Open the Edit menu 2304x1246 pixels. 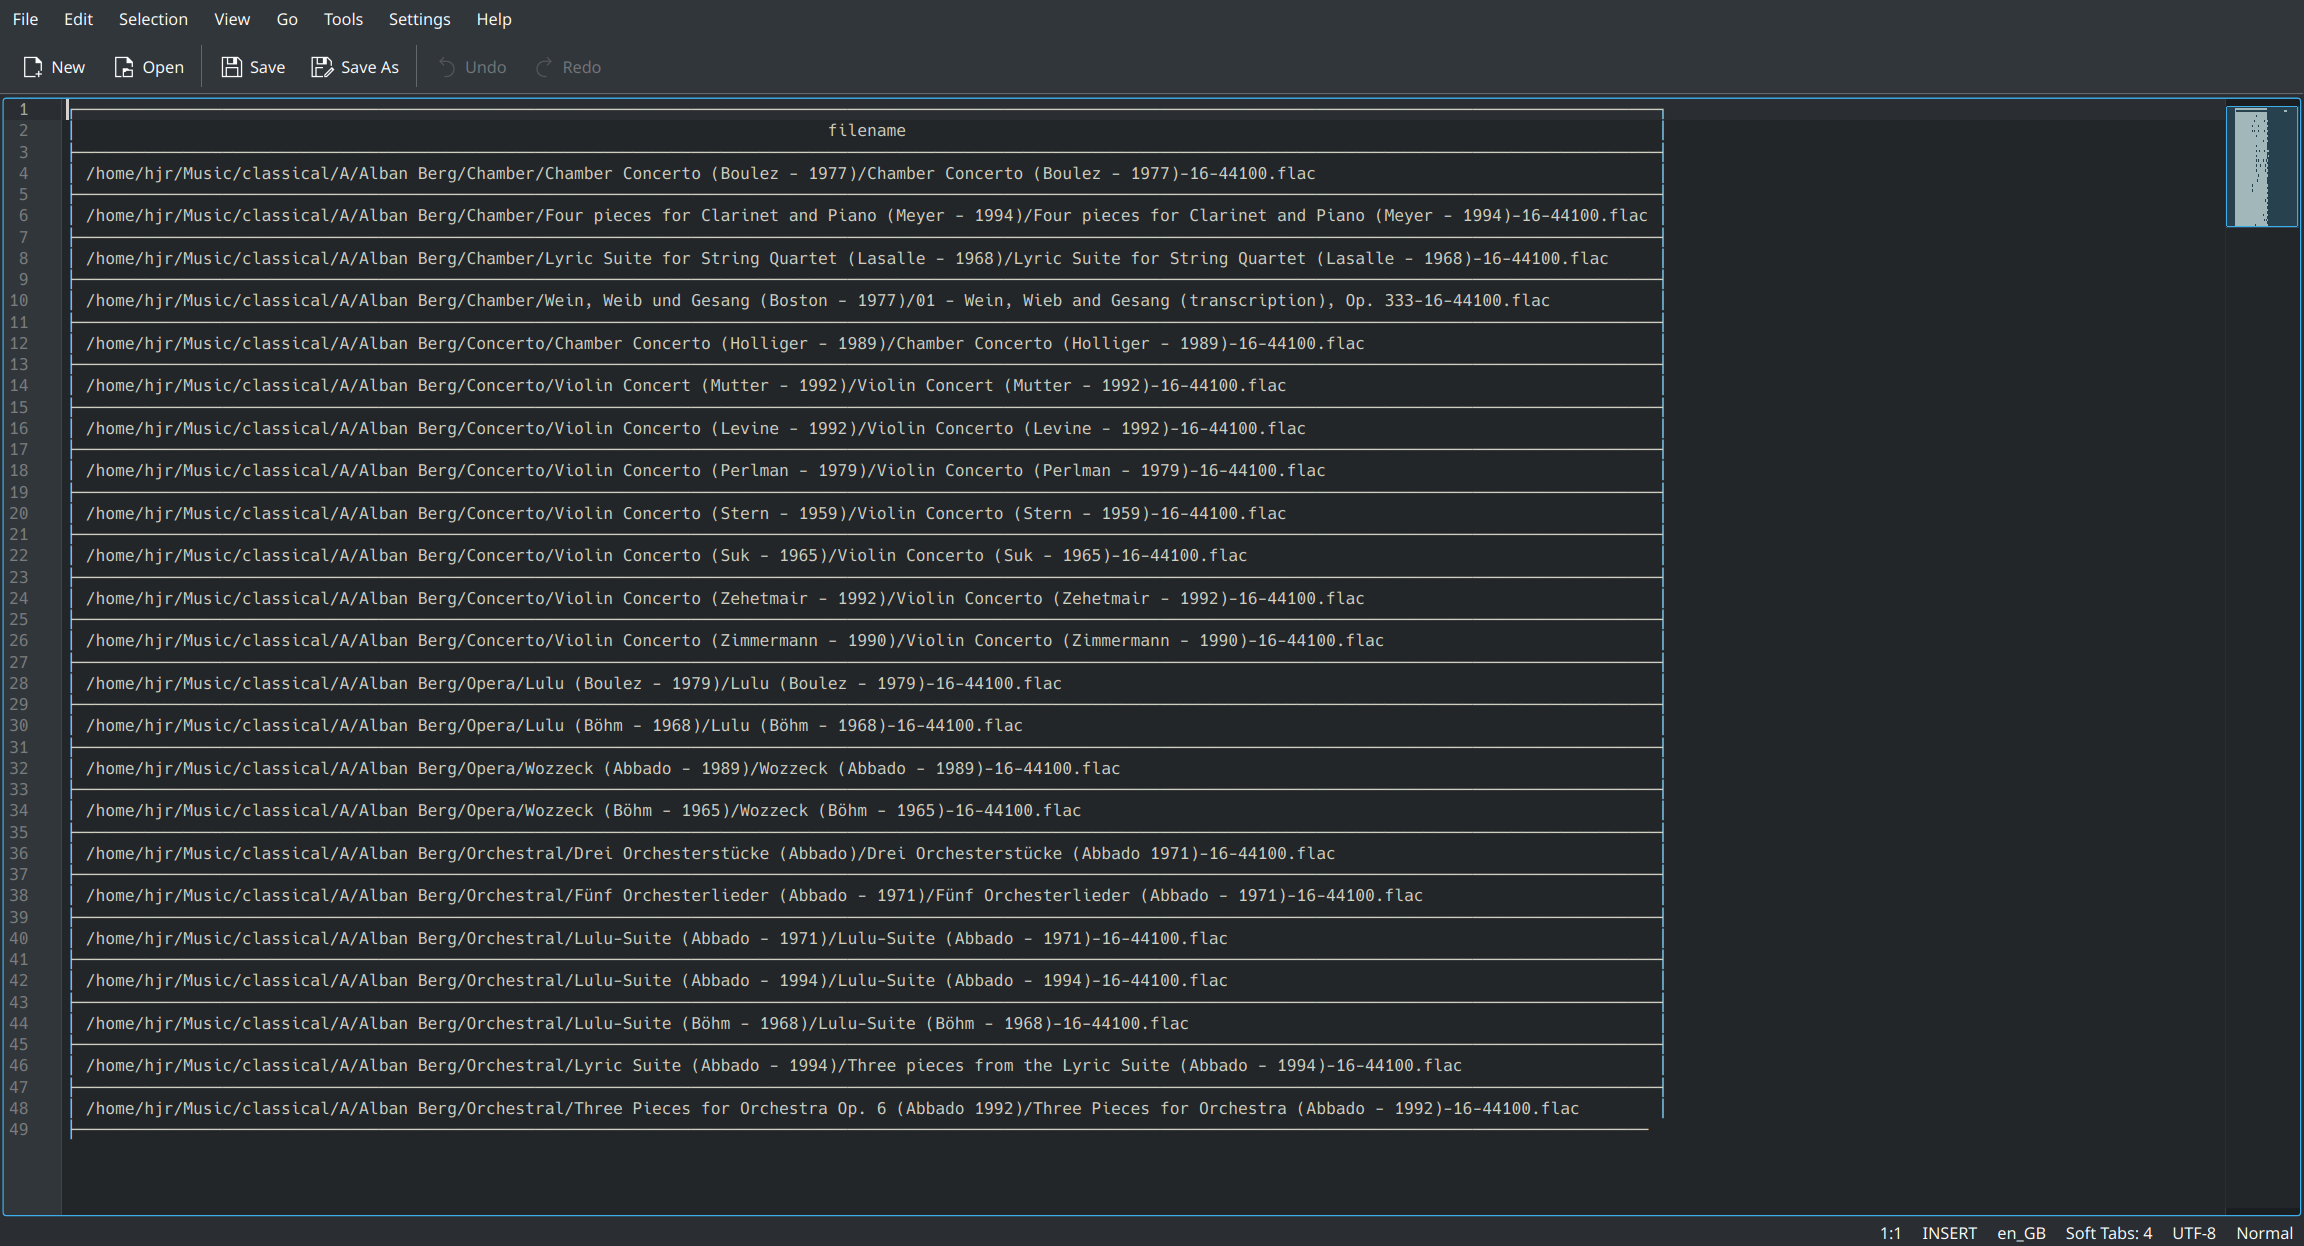pyautogui.click(x=77, y=19)
